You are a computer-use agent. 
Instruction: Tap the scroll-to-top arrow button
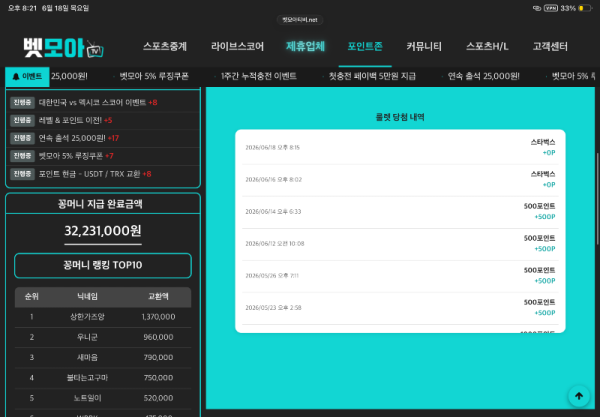[x=579, y=396]
